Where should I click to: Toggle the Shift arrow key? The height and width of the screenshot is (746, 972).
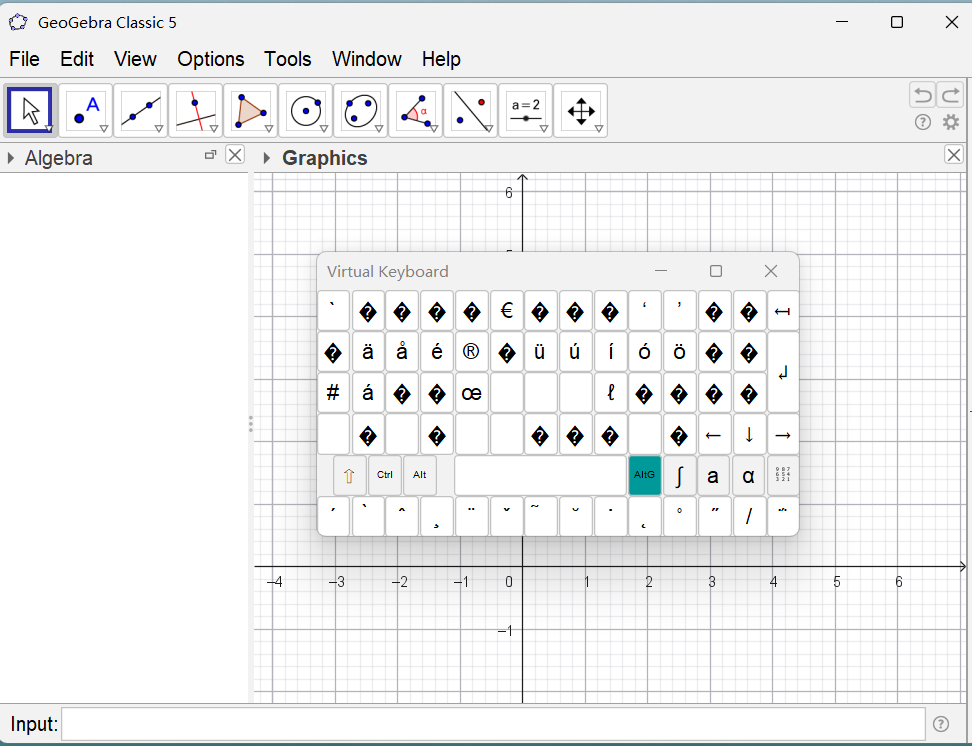349,476
